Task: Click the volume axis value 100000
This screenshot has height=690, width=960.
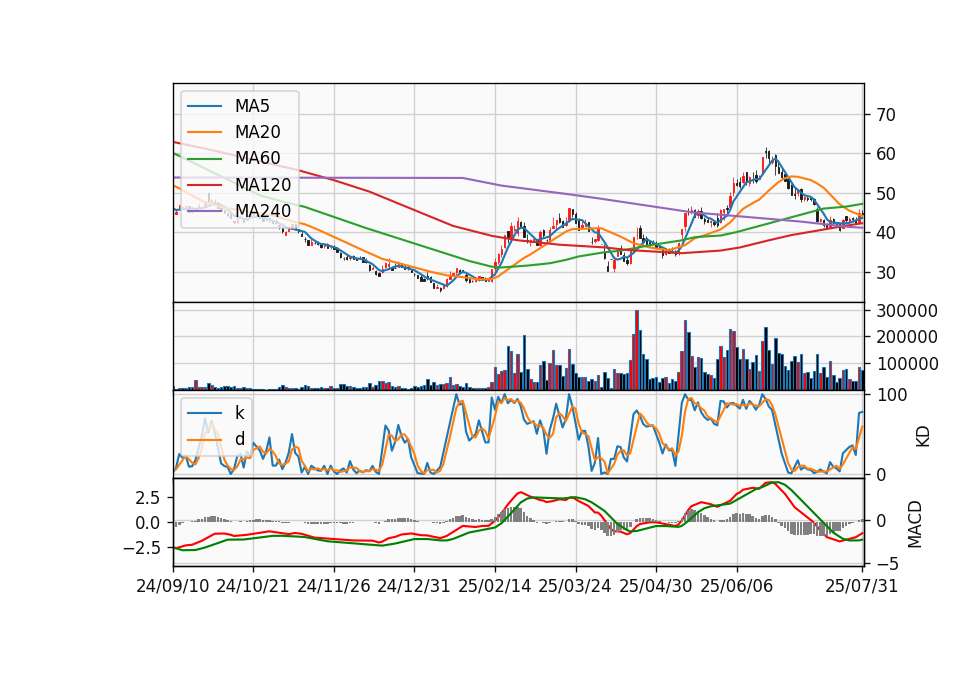Action: [x=907, y=364]
